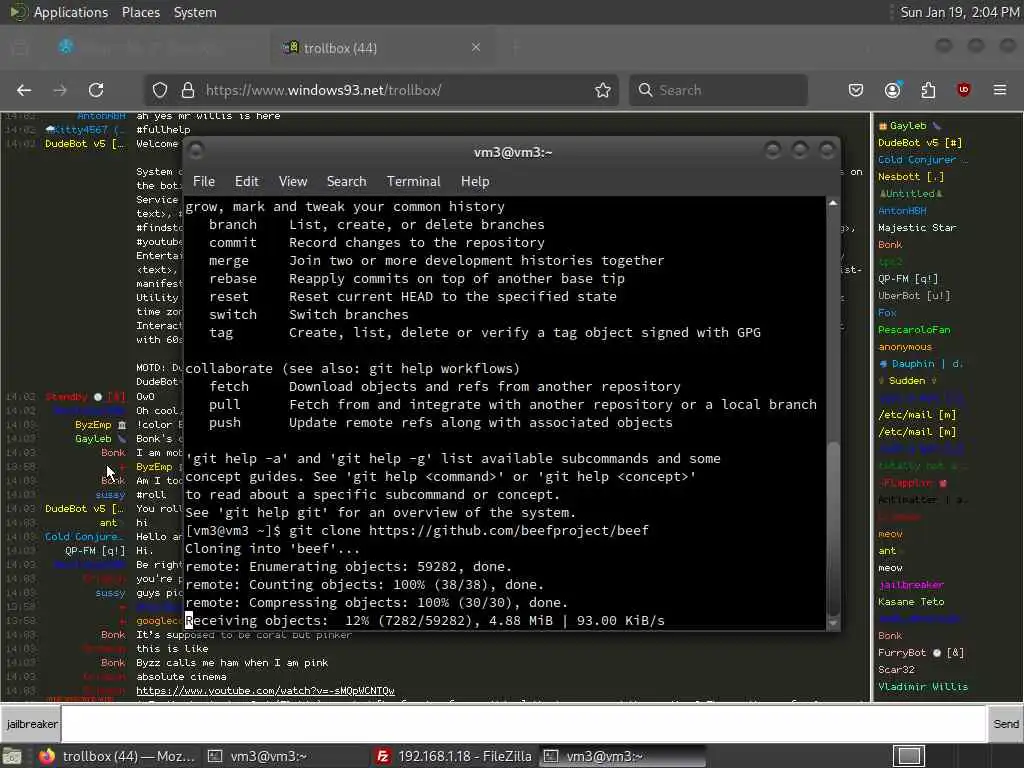The width and height of the screenshot is (1024, 768).
Task: Open a new browser tab
Action: click(x=515, y=48)
